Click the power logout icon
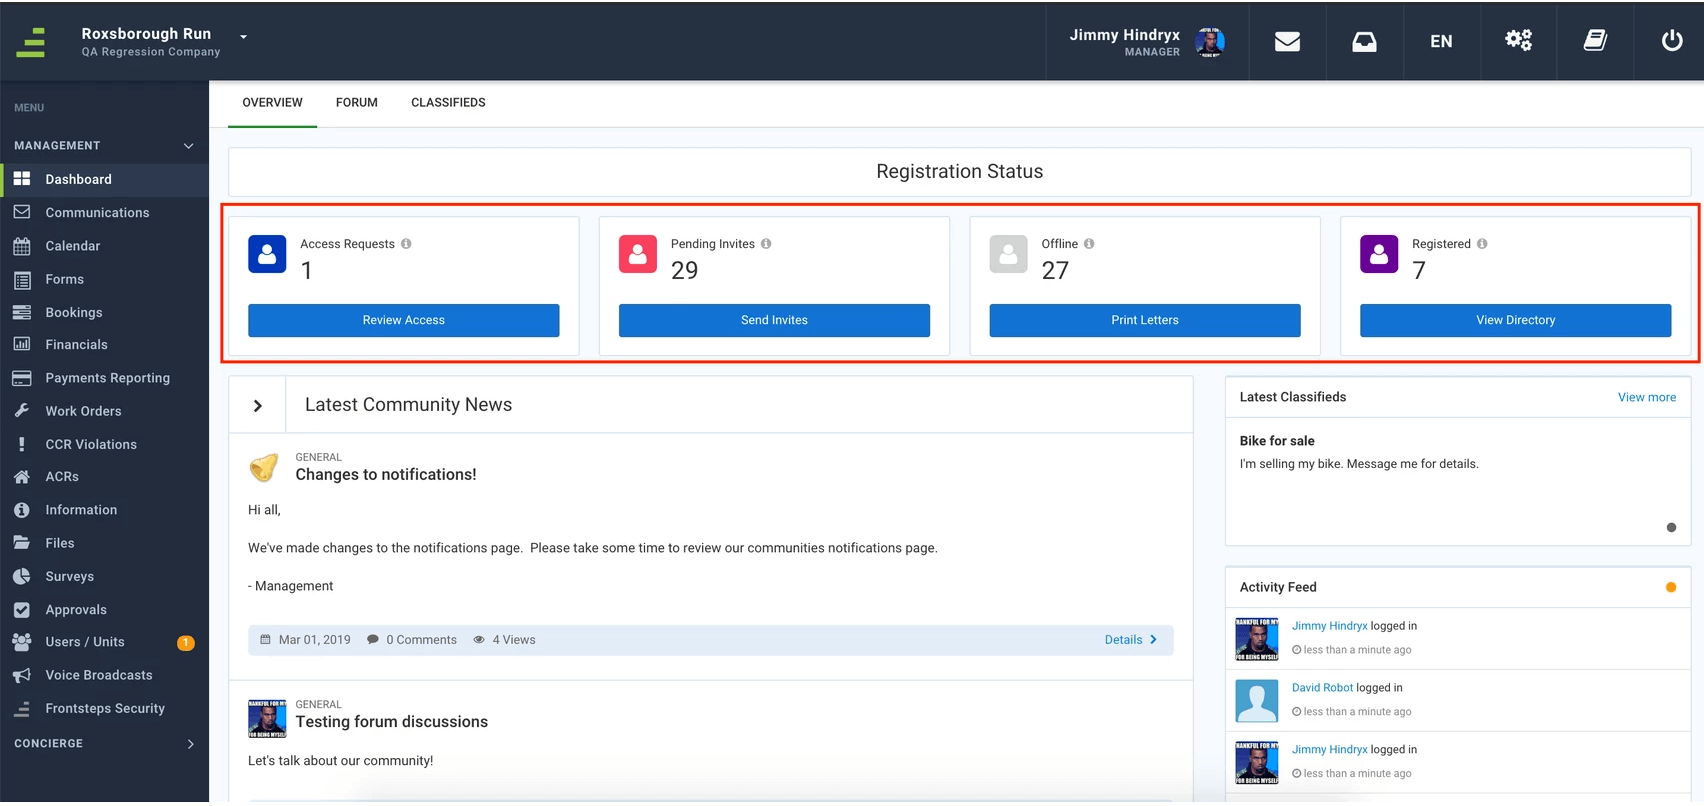This screenshot has width=1704, height=806. tap(1672, 40)
